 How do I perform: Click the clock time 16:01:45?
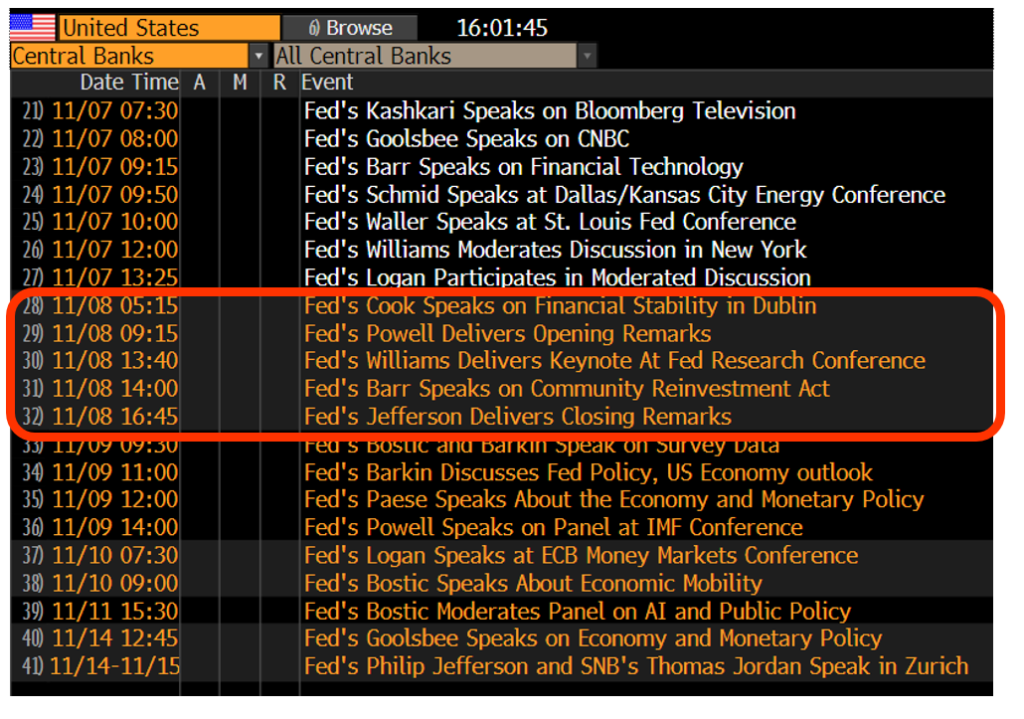pyautogui.click(x=502, y=28)
